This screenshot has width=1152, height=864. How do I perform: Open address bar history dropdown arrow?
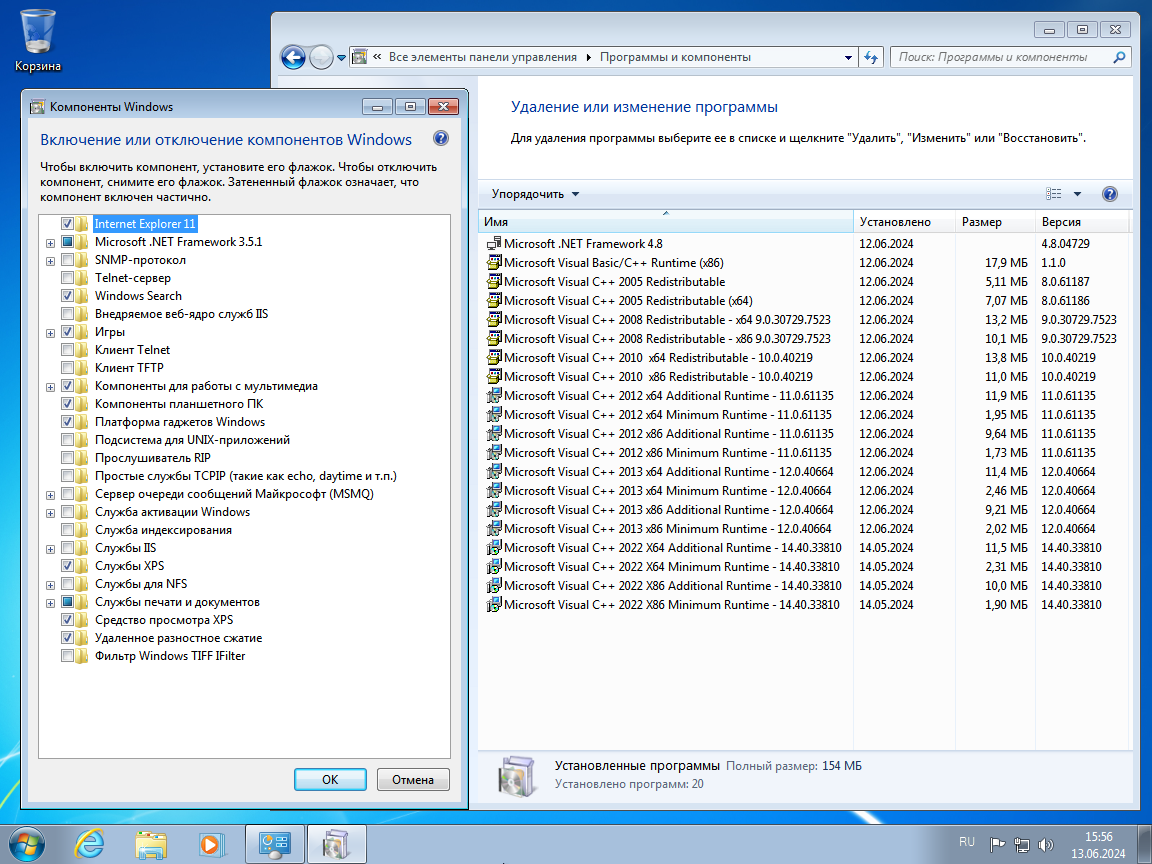coord(848,57)
